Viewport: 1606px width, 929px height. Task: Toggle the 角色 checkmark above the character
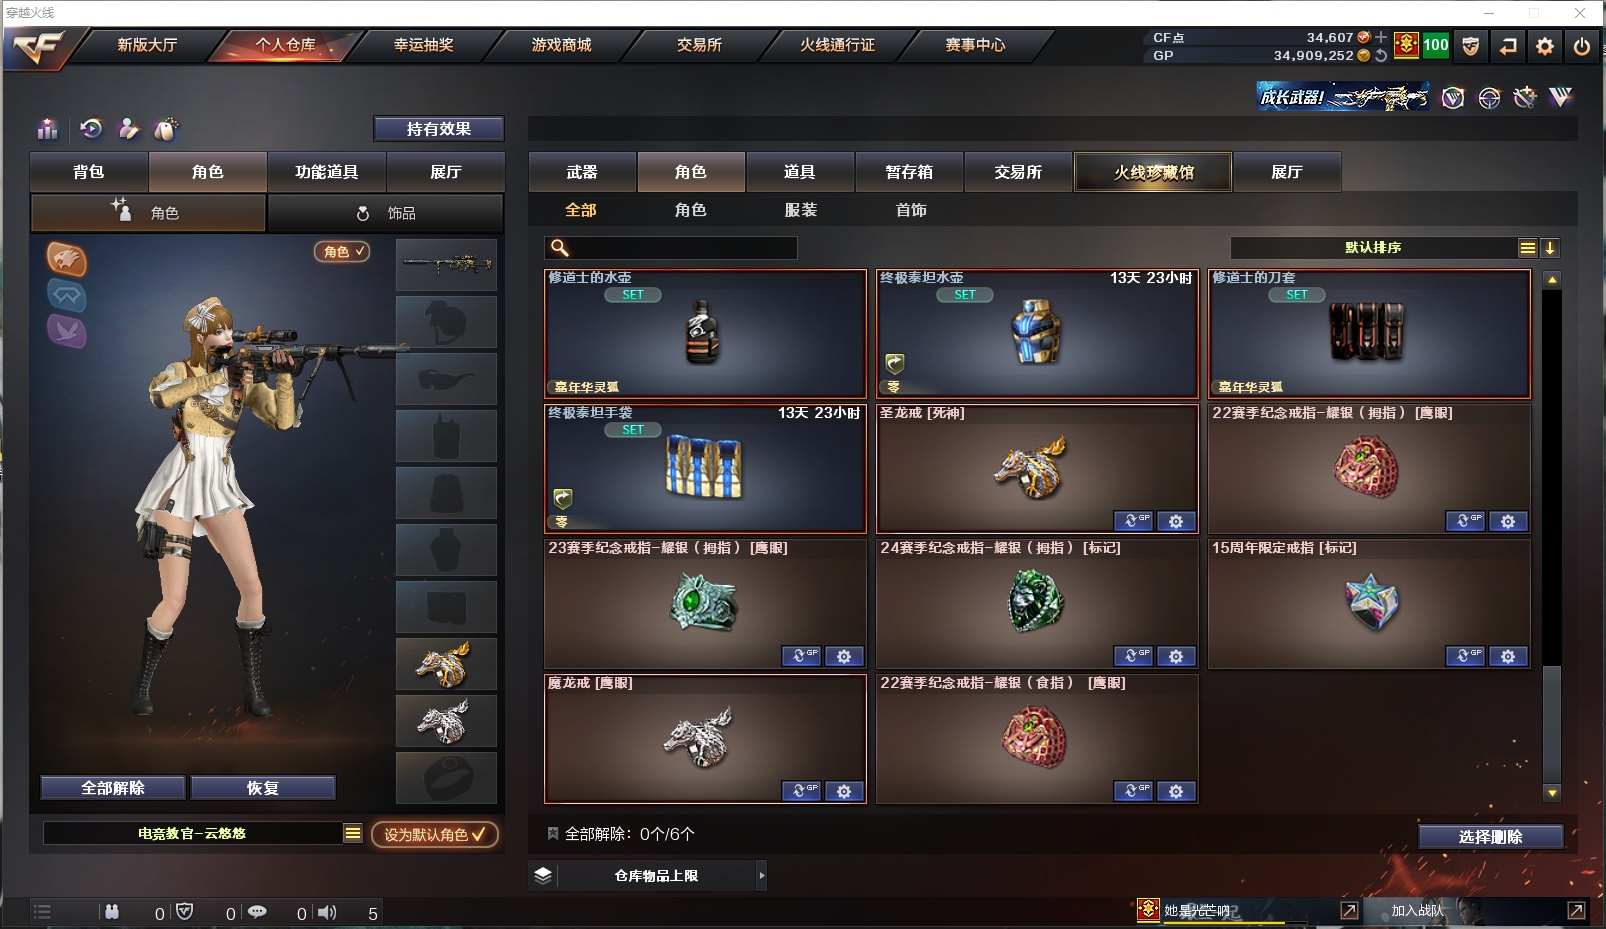pos(342,251)
